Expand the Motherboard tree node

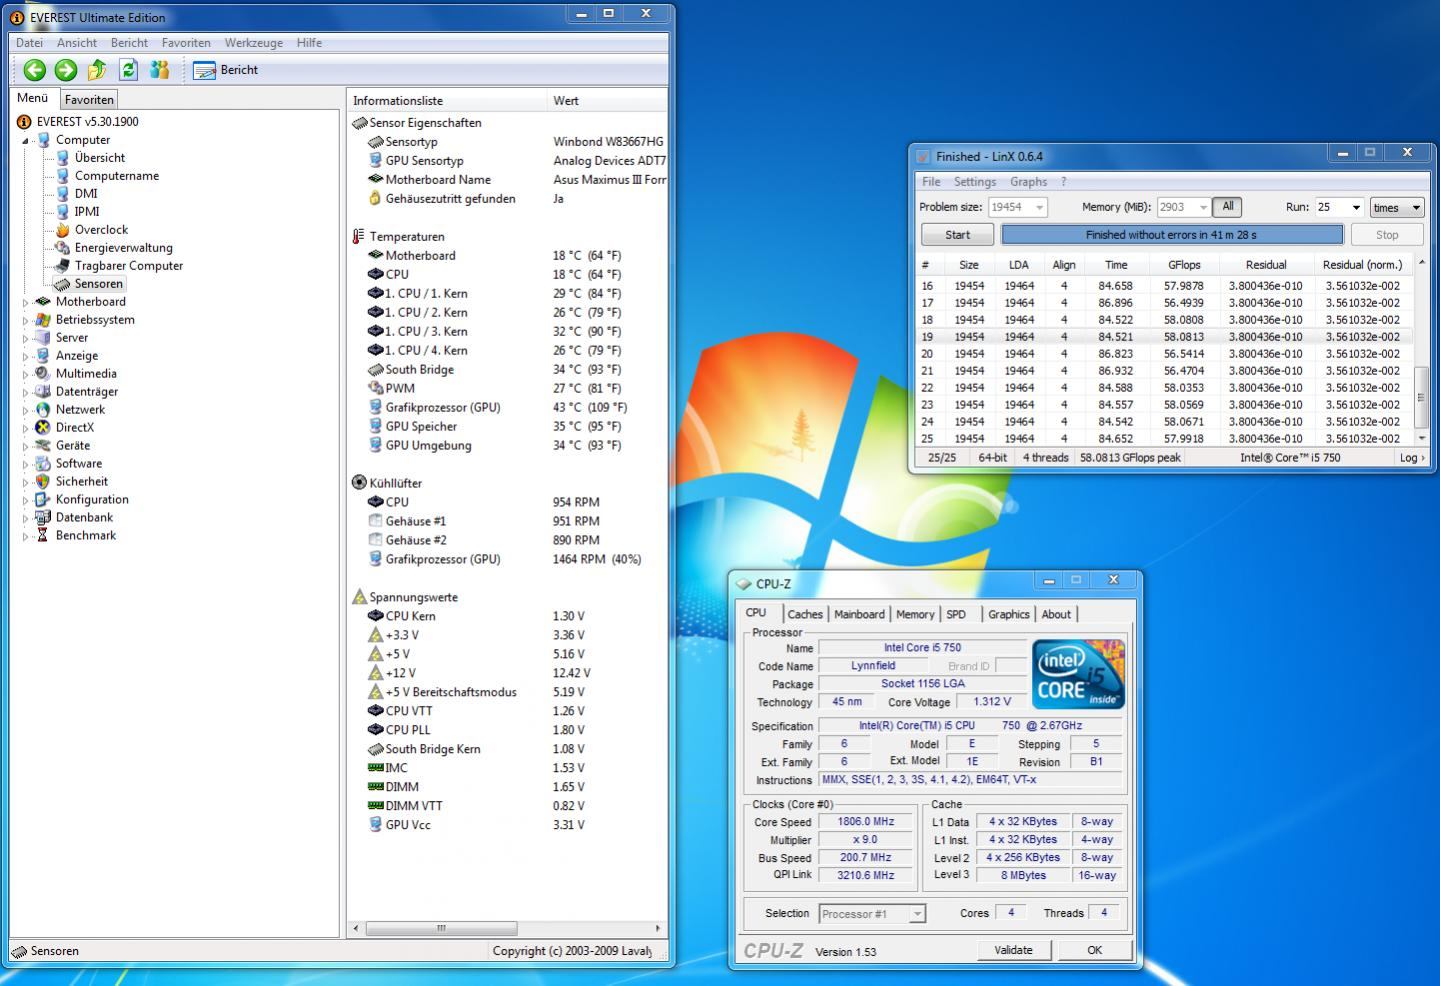click(x=26, y=302)
